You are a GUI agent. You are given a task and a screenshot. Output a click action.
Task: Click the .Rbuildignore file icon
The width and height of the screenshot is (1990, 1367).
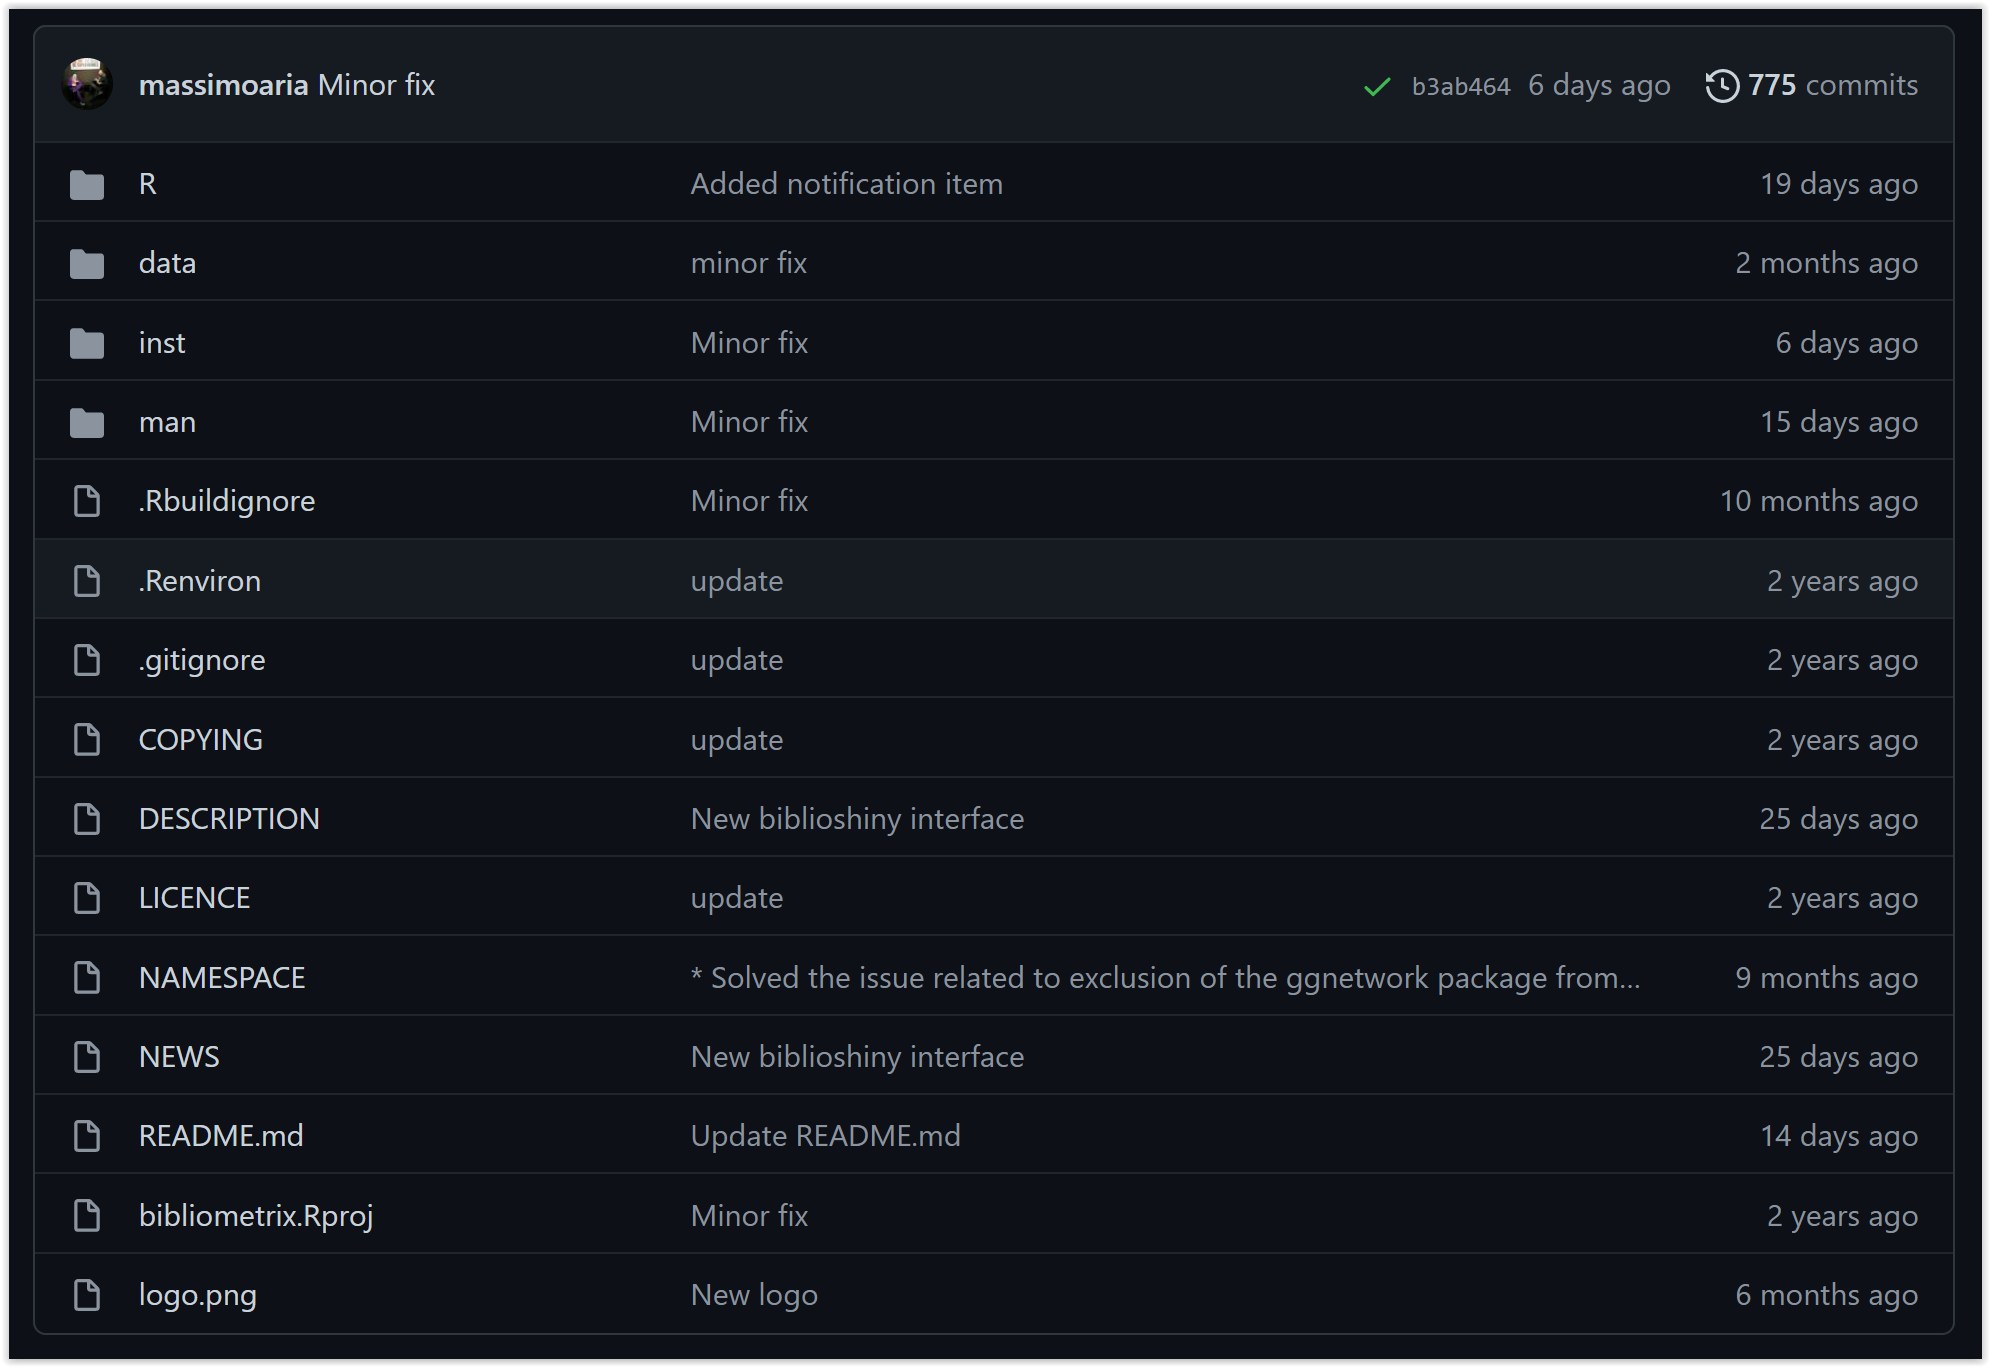(x=87, y=501)
